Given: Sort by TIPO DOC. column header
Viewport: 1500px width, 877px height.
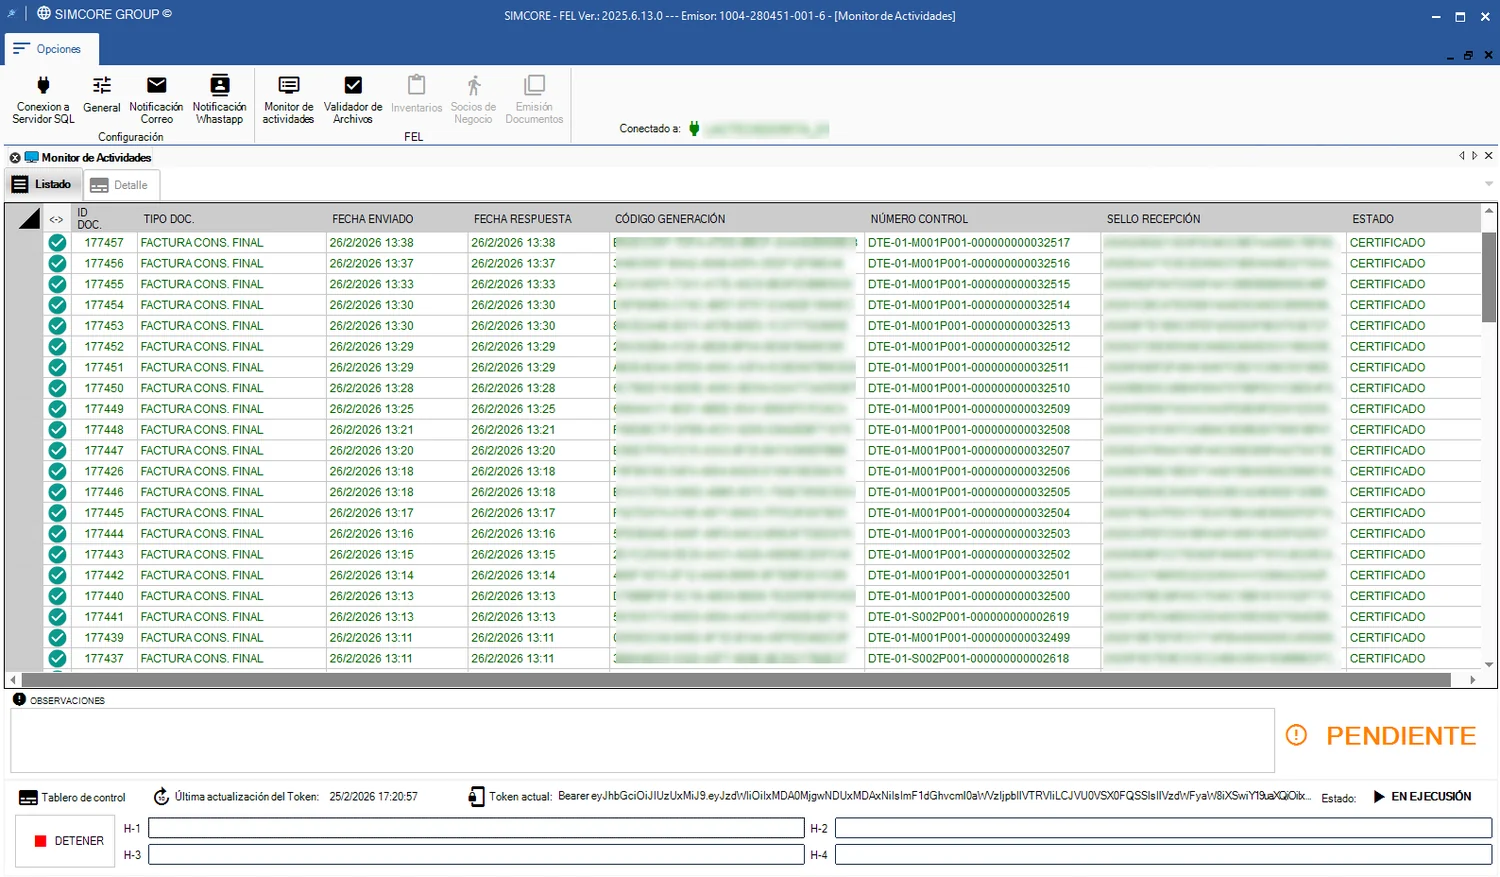Looking at the screenshot, I should [x=168, y=219].
